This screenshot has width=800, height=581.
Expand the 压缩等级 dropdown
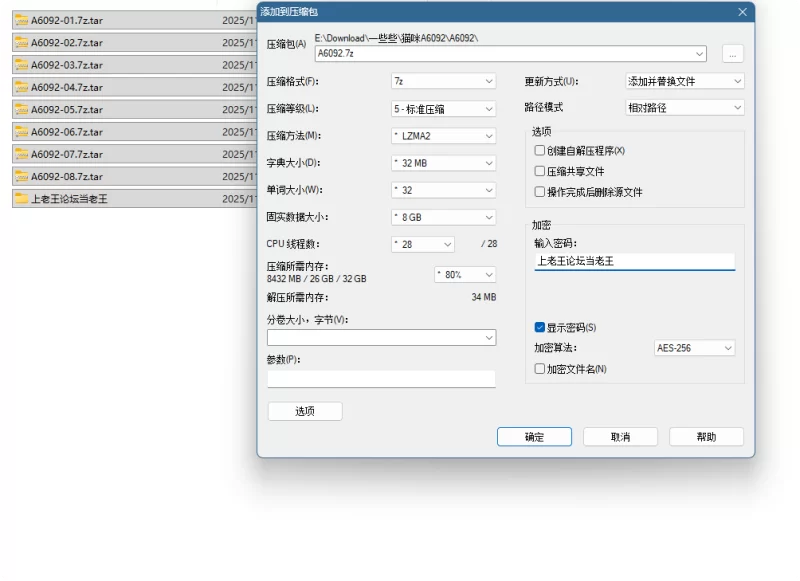click(x=443, y=108)
